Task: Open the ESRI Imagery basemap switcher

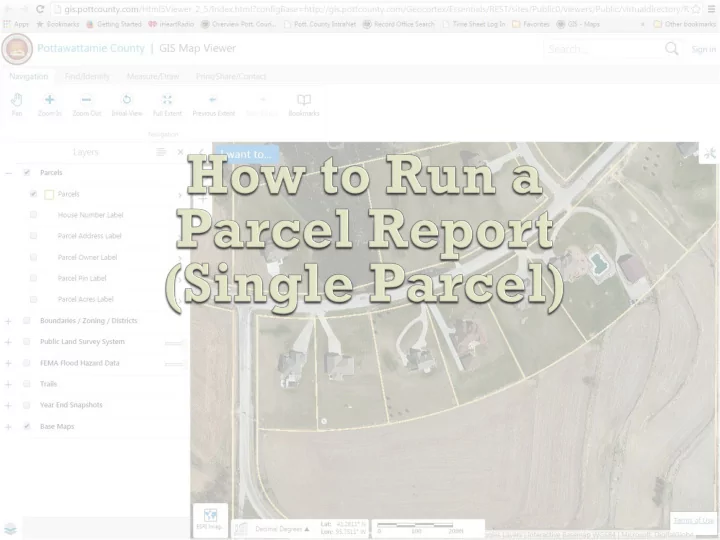Action: coord(210,520)
